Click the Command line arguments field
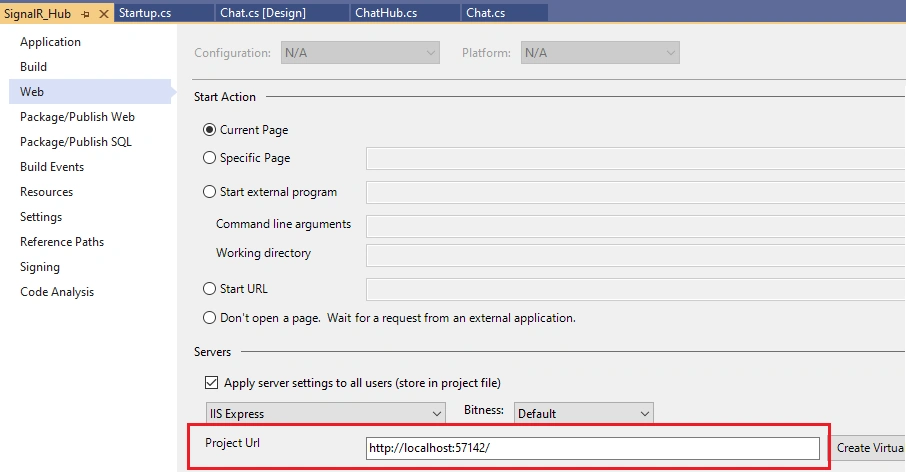Image resolution: width=906 pixels, height=472 pixels. pos(636,226)
